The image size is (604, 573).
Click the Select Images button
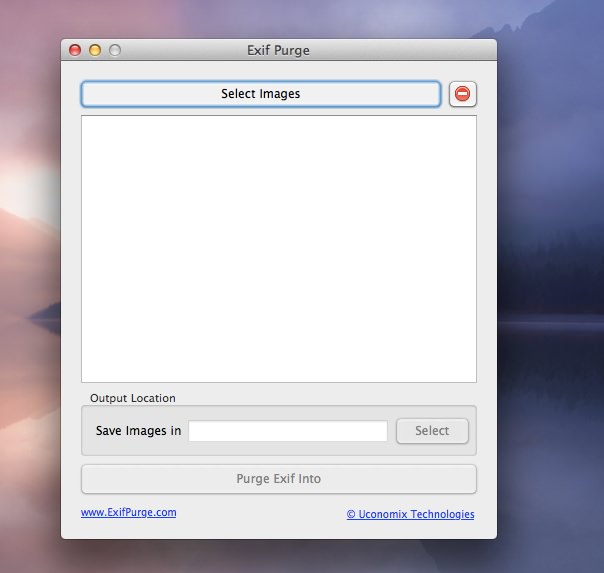click(261, 94)
